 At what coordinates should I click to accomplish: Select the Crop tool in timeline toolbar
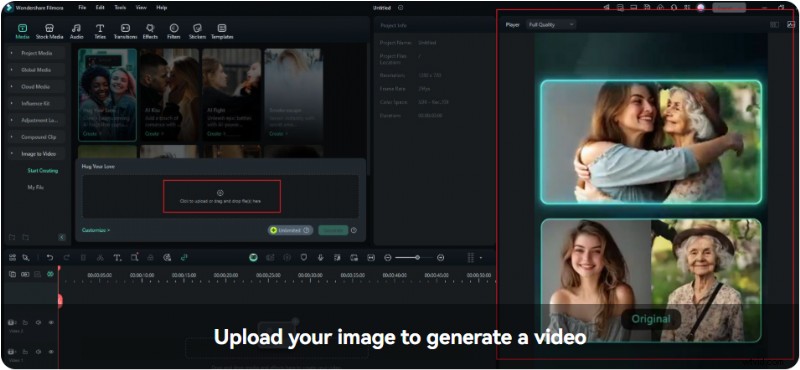pos(134,258)
